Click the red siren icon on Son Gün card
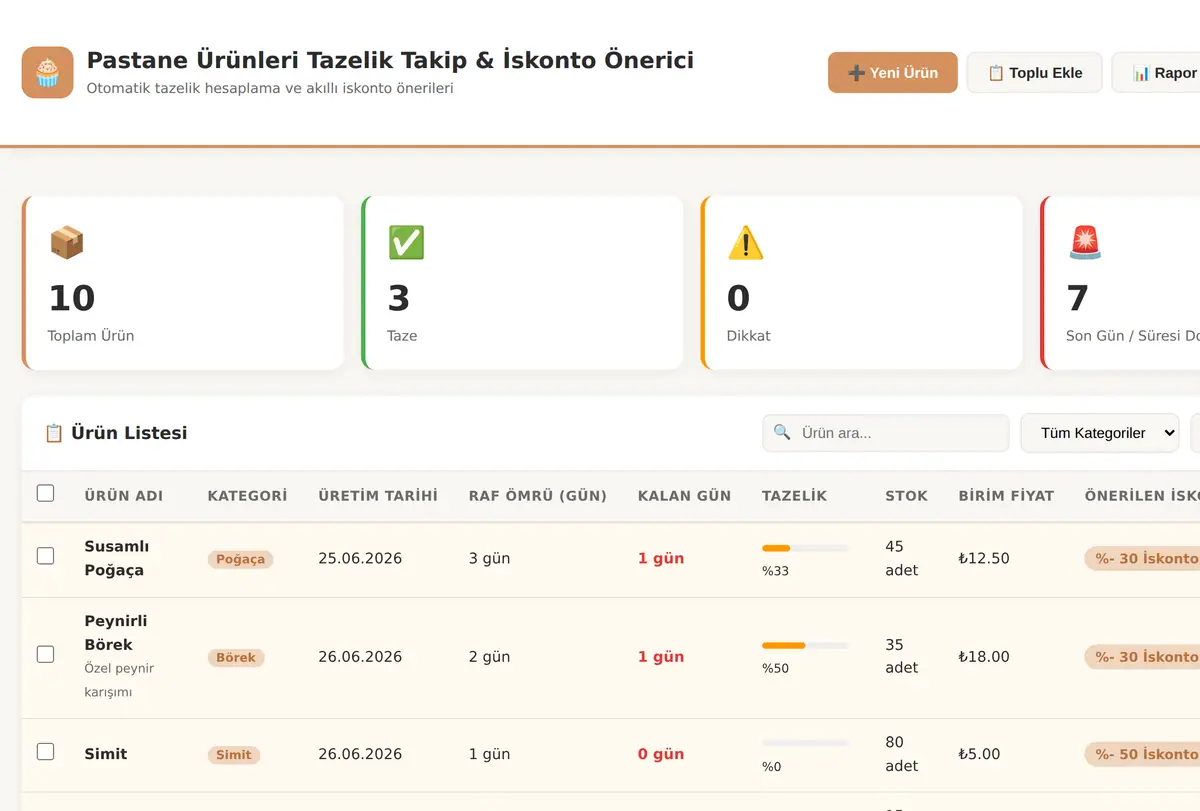The height and width of the screenshot is (811, 1200). click(1084, 242)
